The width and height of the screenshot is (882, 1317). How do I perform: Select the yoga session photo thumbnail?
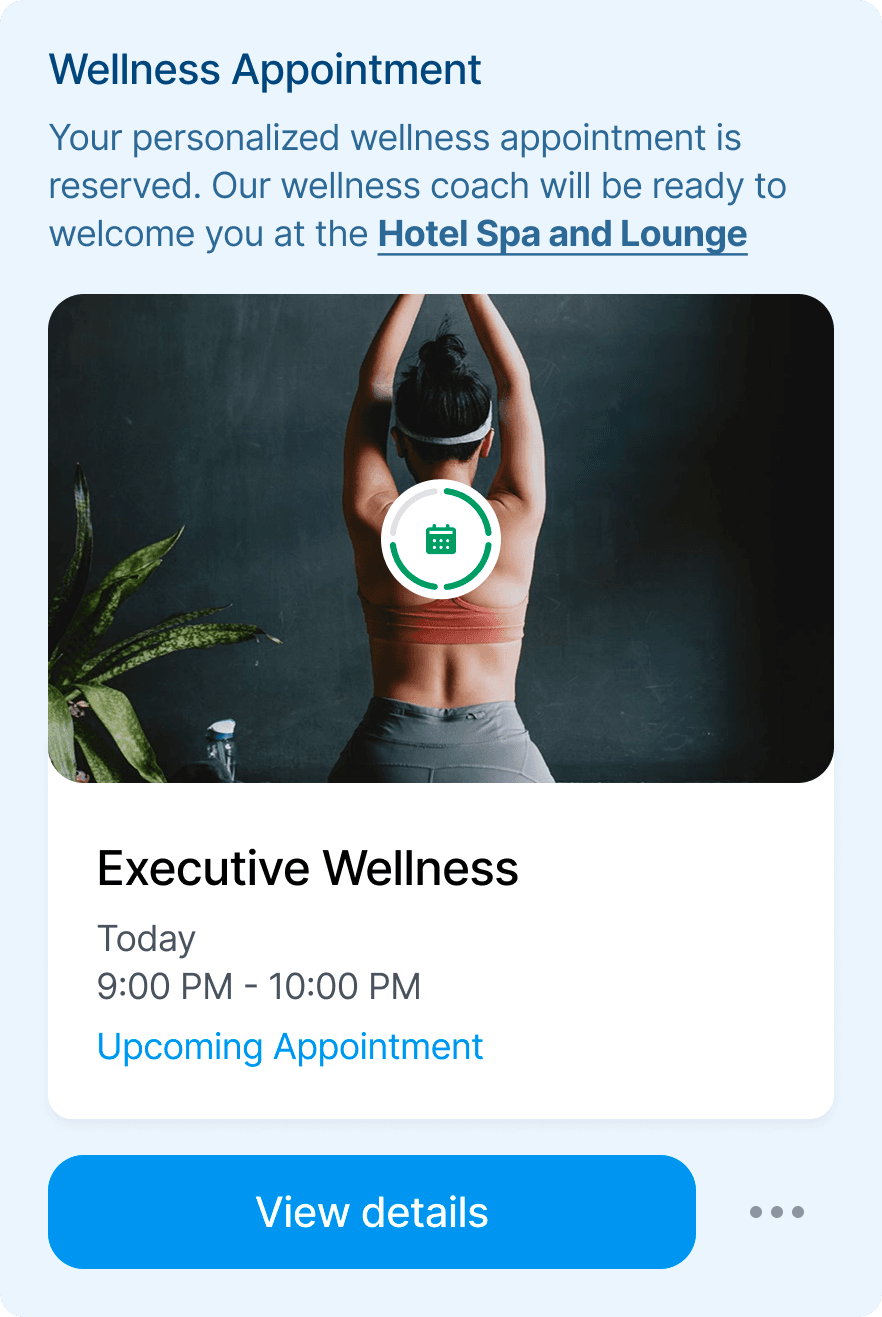(x=441, y=538)
